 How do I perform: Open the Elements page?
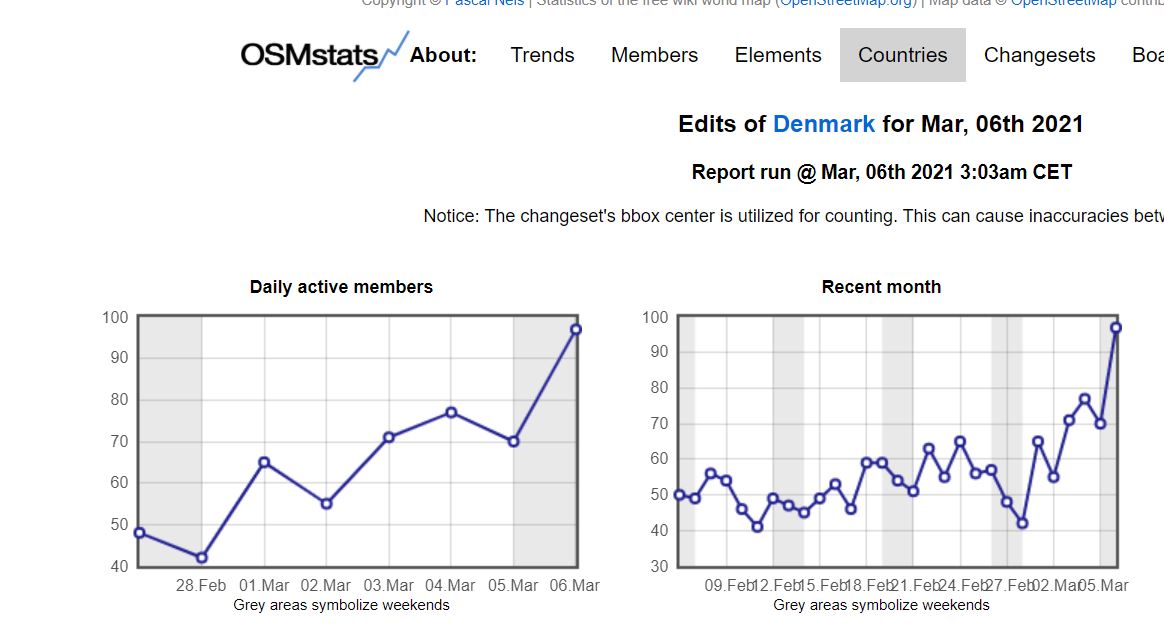(778, 55)
